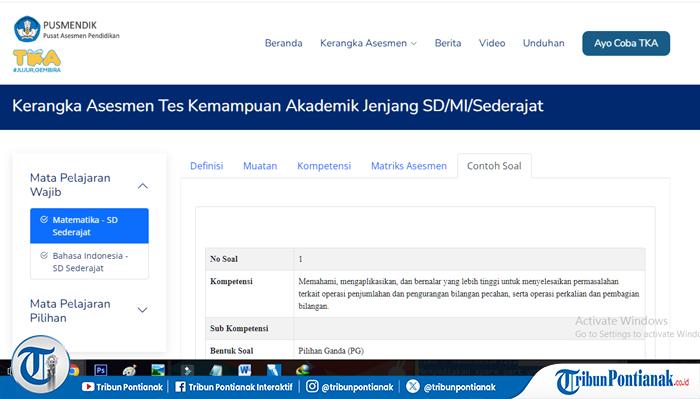Click the Kompetensi description paragraph
This screenshot has width=700, height=399.
pyautogui.click(x=469, y=294)
